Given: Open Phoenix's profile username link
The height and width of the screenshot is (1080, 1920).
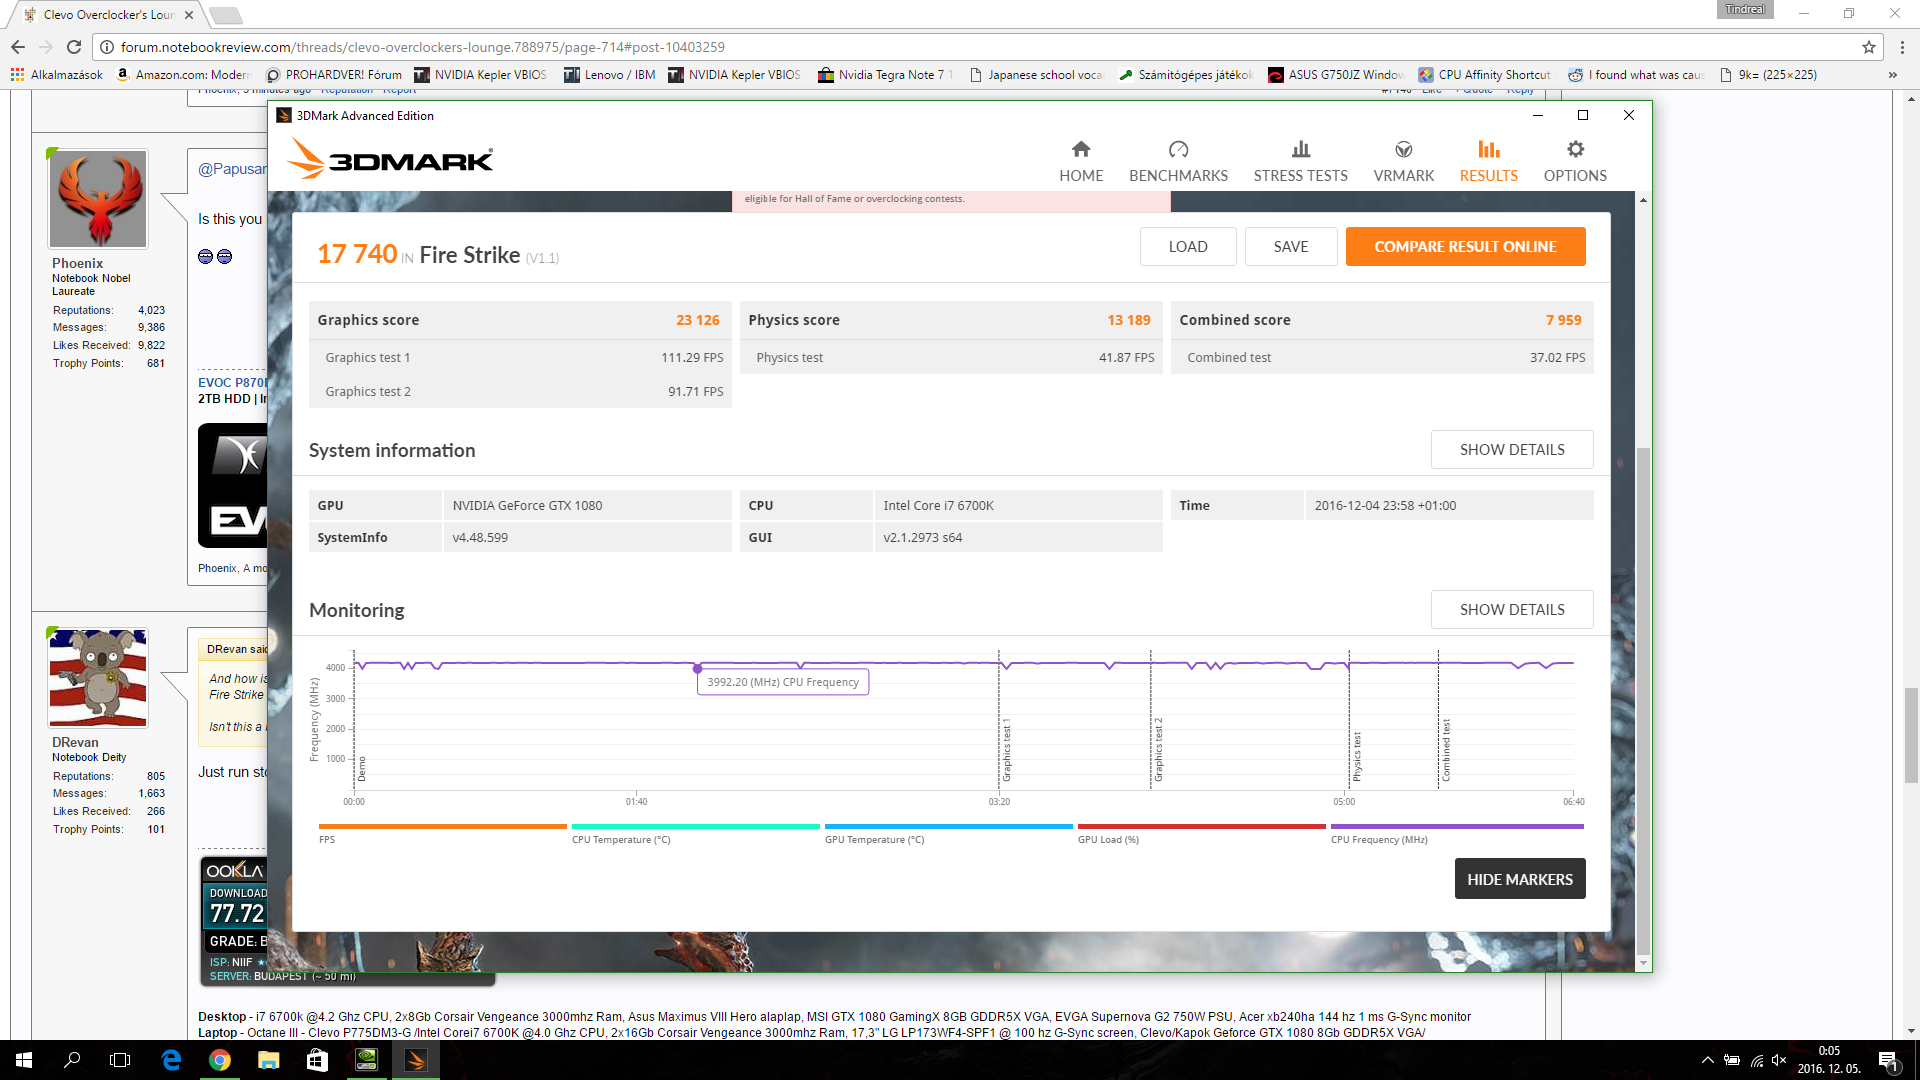Looking at the screenshot, I should pyautogui.click(x=78, y=263).
